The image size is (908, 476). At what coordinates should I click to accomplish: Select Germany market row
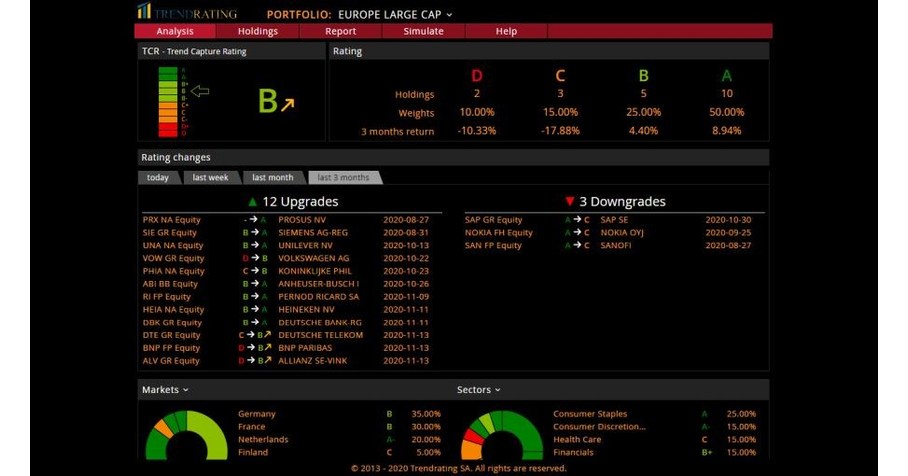(339, 414)
